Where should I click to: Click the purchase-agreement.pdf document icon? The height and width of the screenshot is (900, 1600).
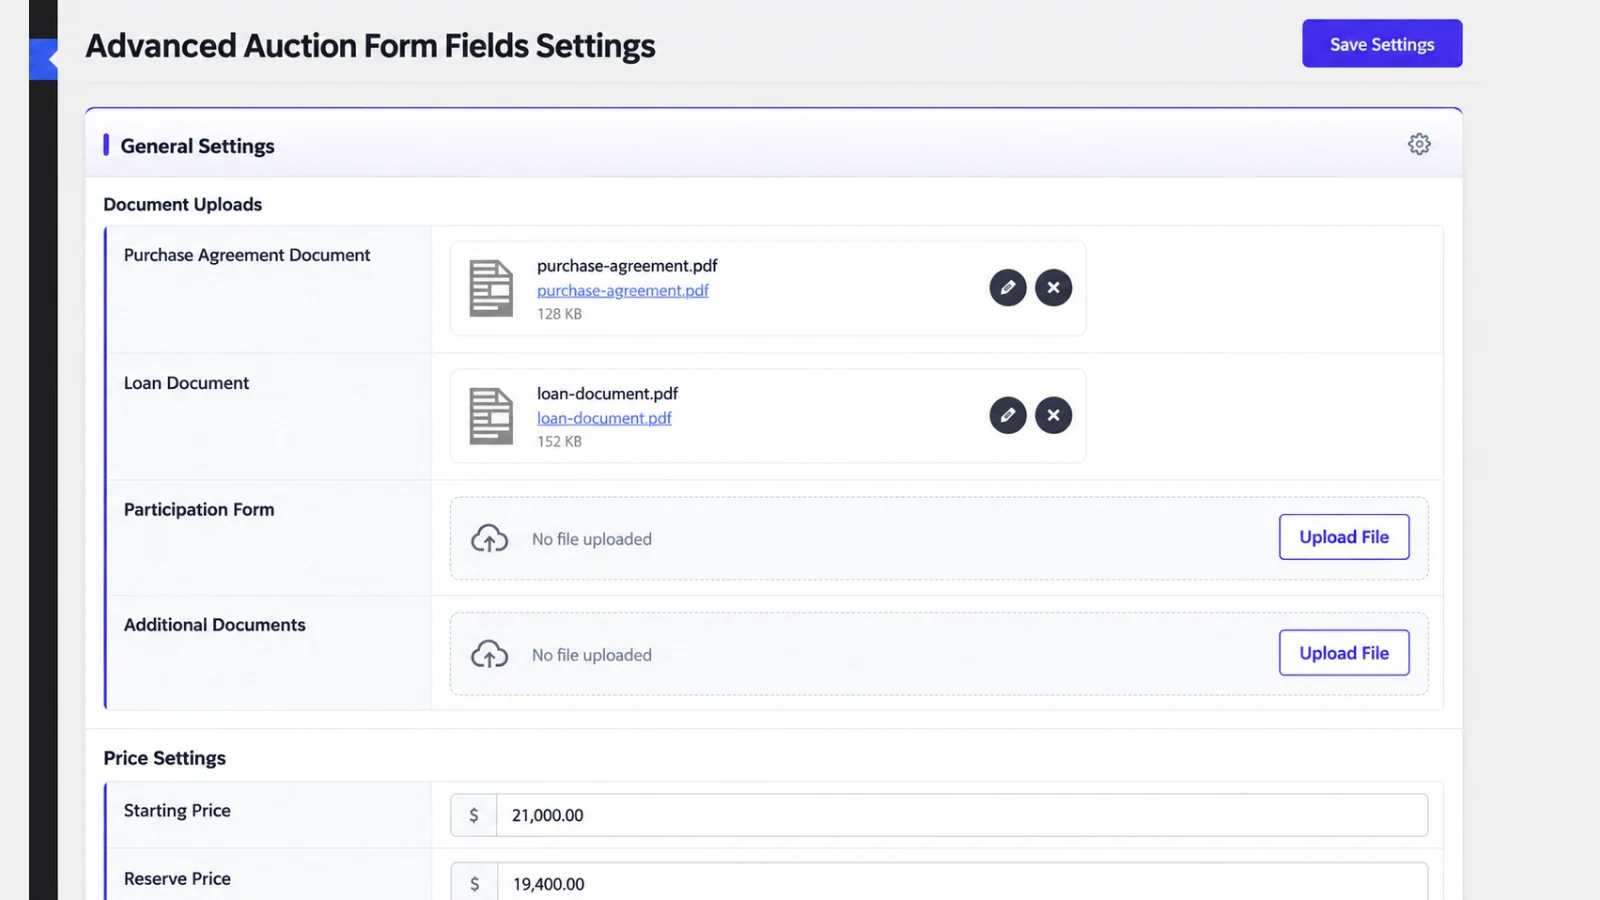(x=491, y=288)
